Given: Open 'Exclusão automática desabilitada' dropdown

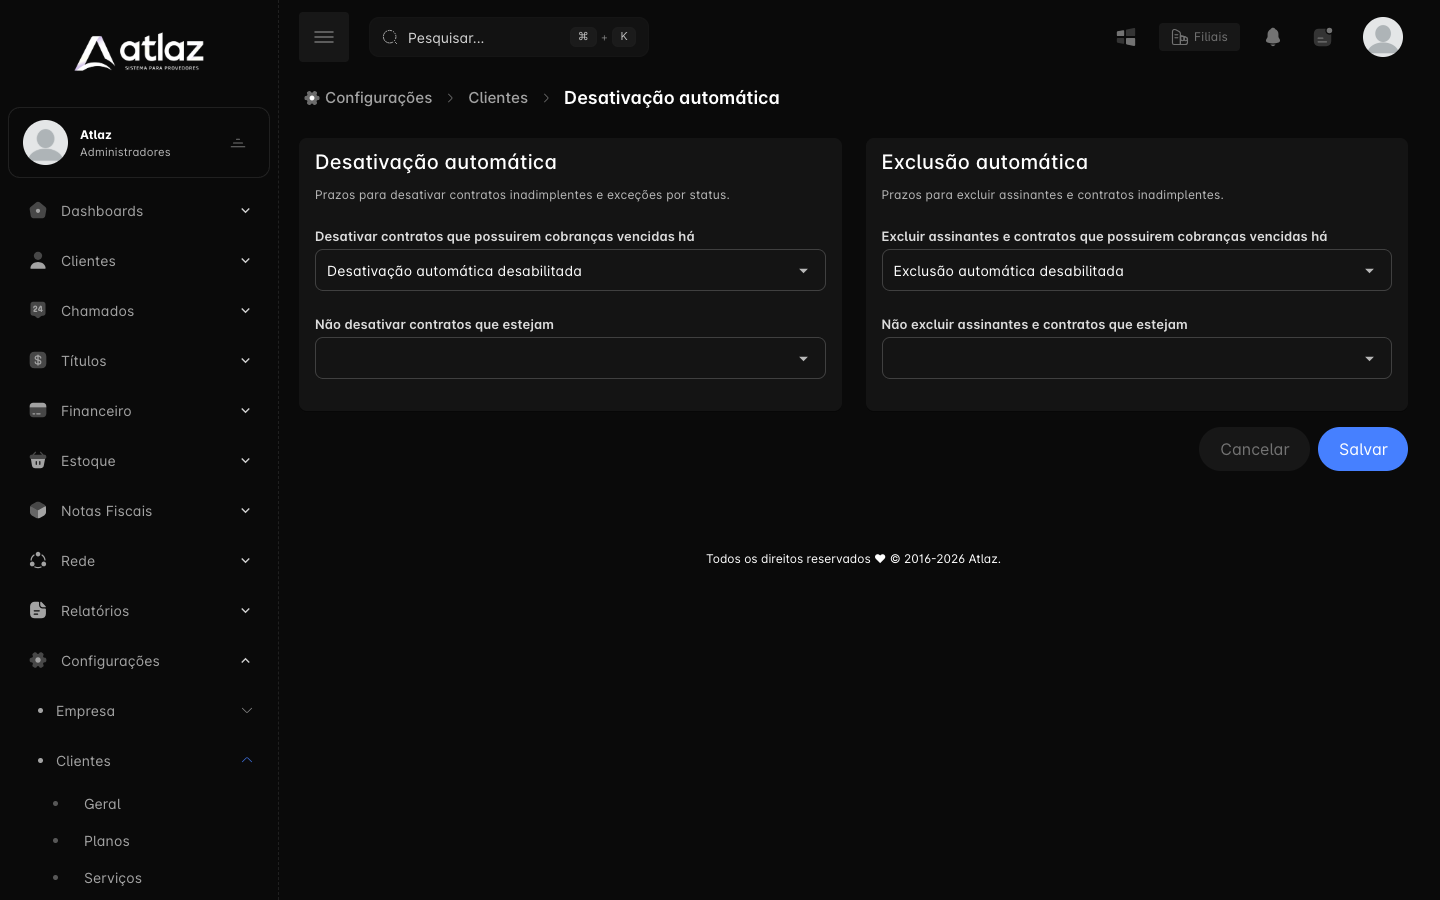Looking at the screenshot, I should click(x=1136, y=270).
